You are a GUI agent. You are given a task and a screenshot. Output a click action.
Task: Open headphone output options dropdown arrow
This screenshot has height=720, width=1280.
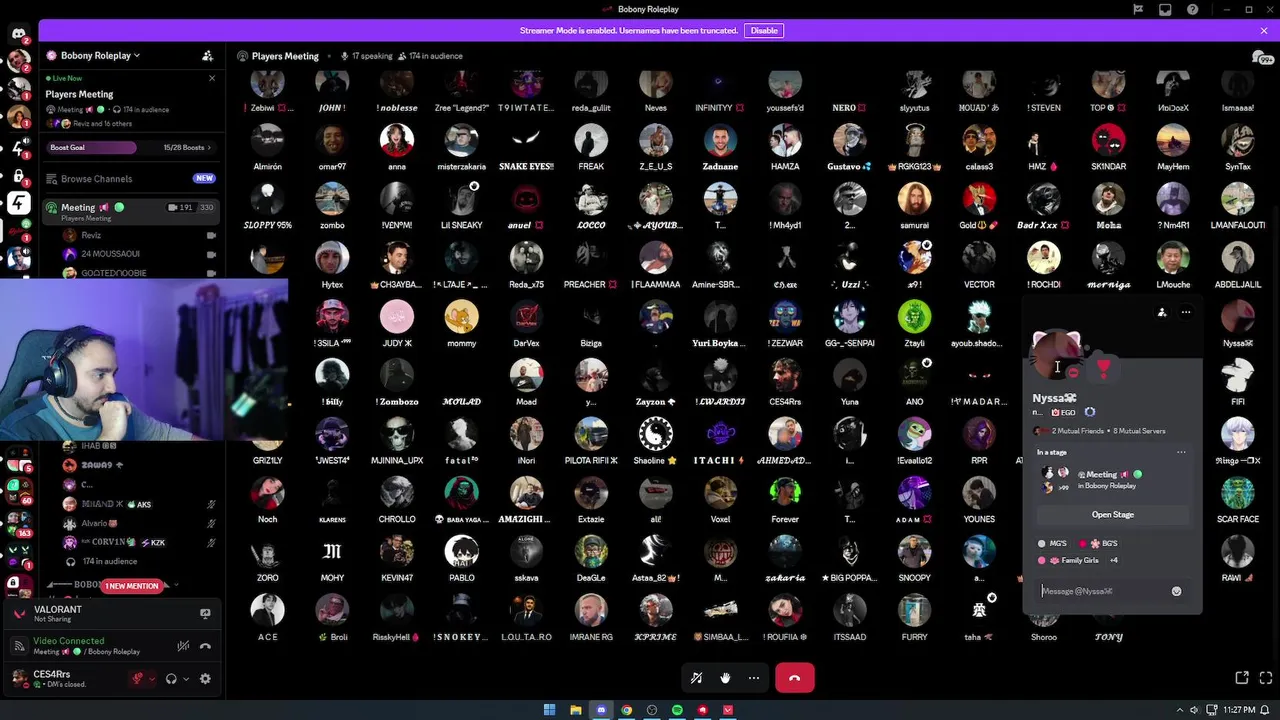pos(185,679)
